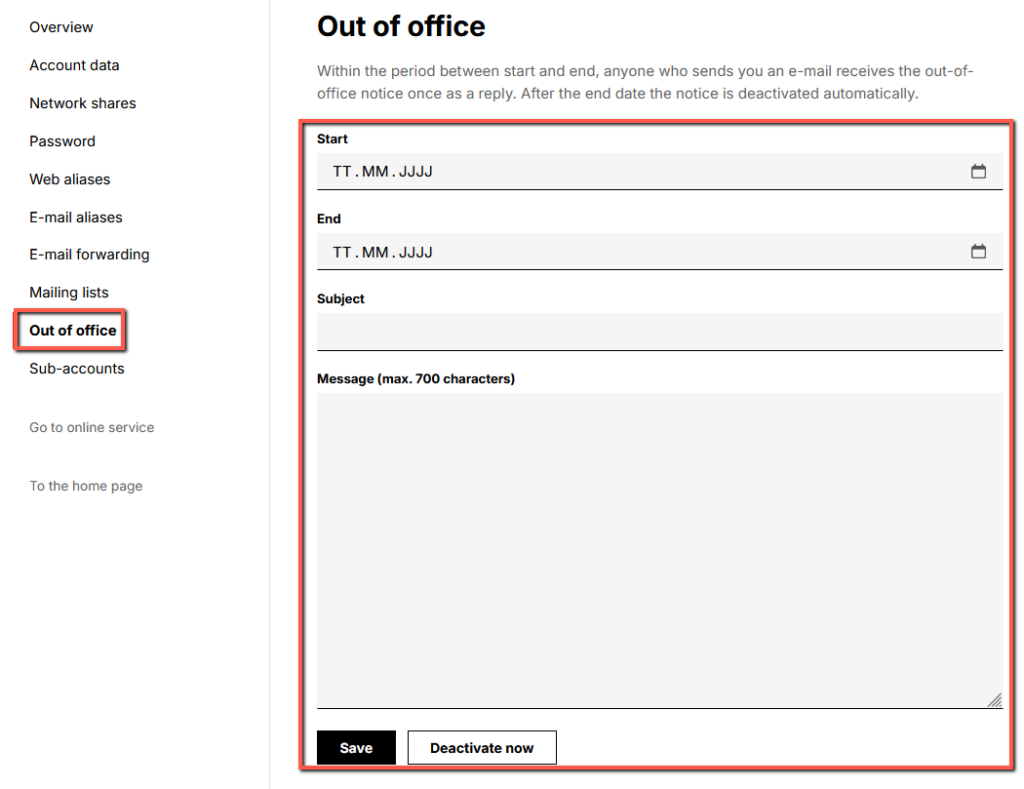Open Sub-accounts section
Image resolution: width=1024 pixels, height=789 pixels.
[x=76, y=368]
